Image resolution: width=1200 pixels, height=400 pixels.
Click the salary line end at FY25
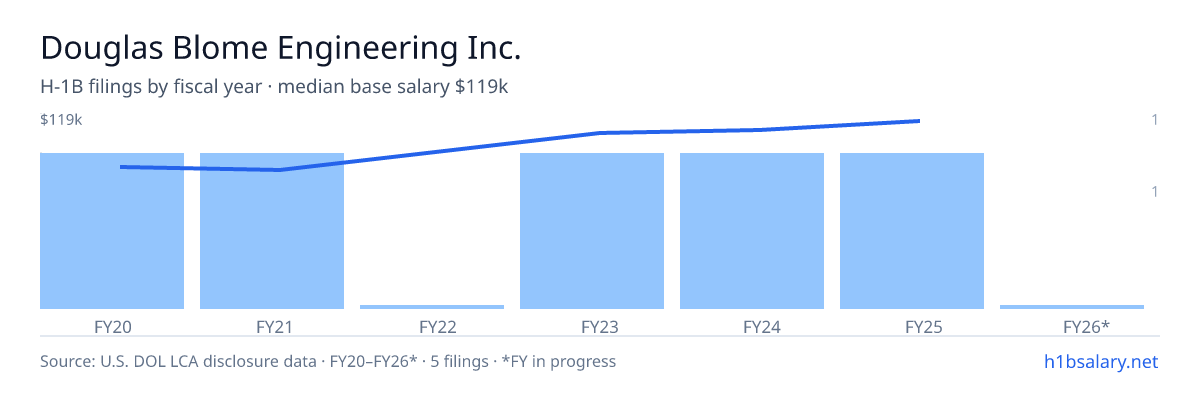click(x=919, y=121)
